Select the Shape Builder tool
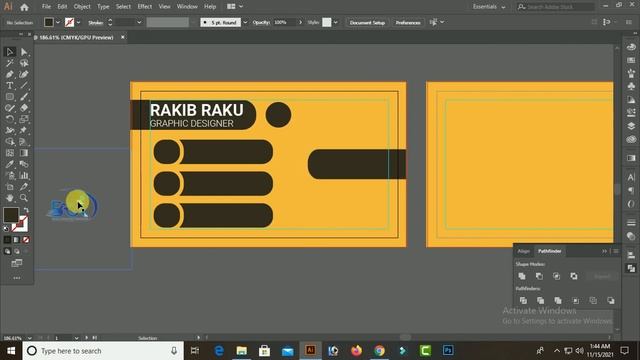This screenshot has width=640, height=360. coord(10,142)
